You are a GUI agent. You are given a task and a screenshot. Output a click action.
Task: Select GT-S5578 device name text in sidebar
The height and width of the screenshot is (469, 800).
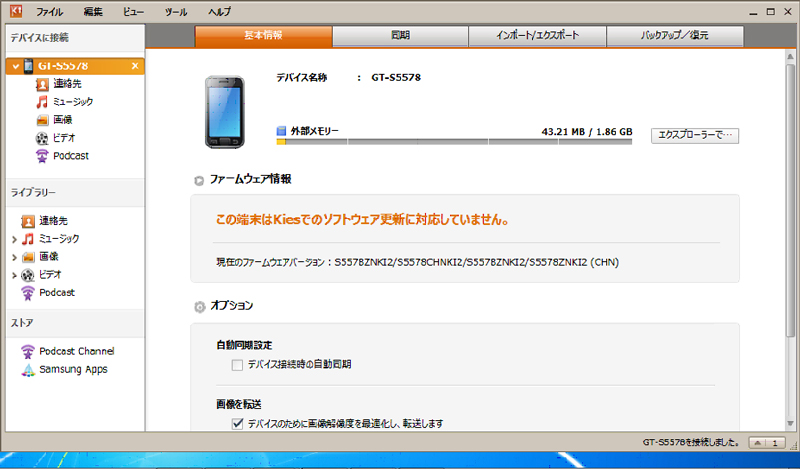[x=63, y=66]
